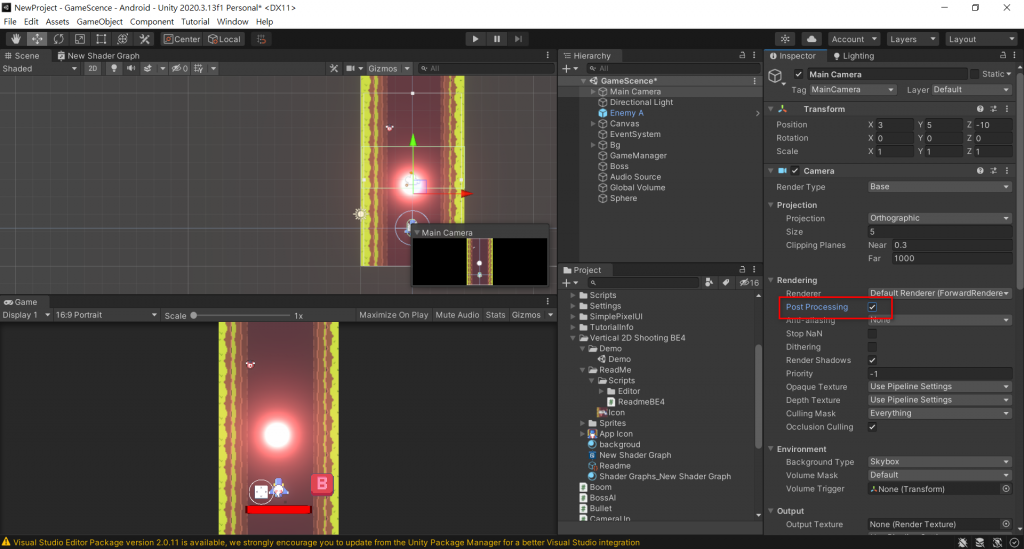Toggle scene grid visibility icon
This screenshot has width=1024, height=549.
pos(199,69)
